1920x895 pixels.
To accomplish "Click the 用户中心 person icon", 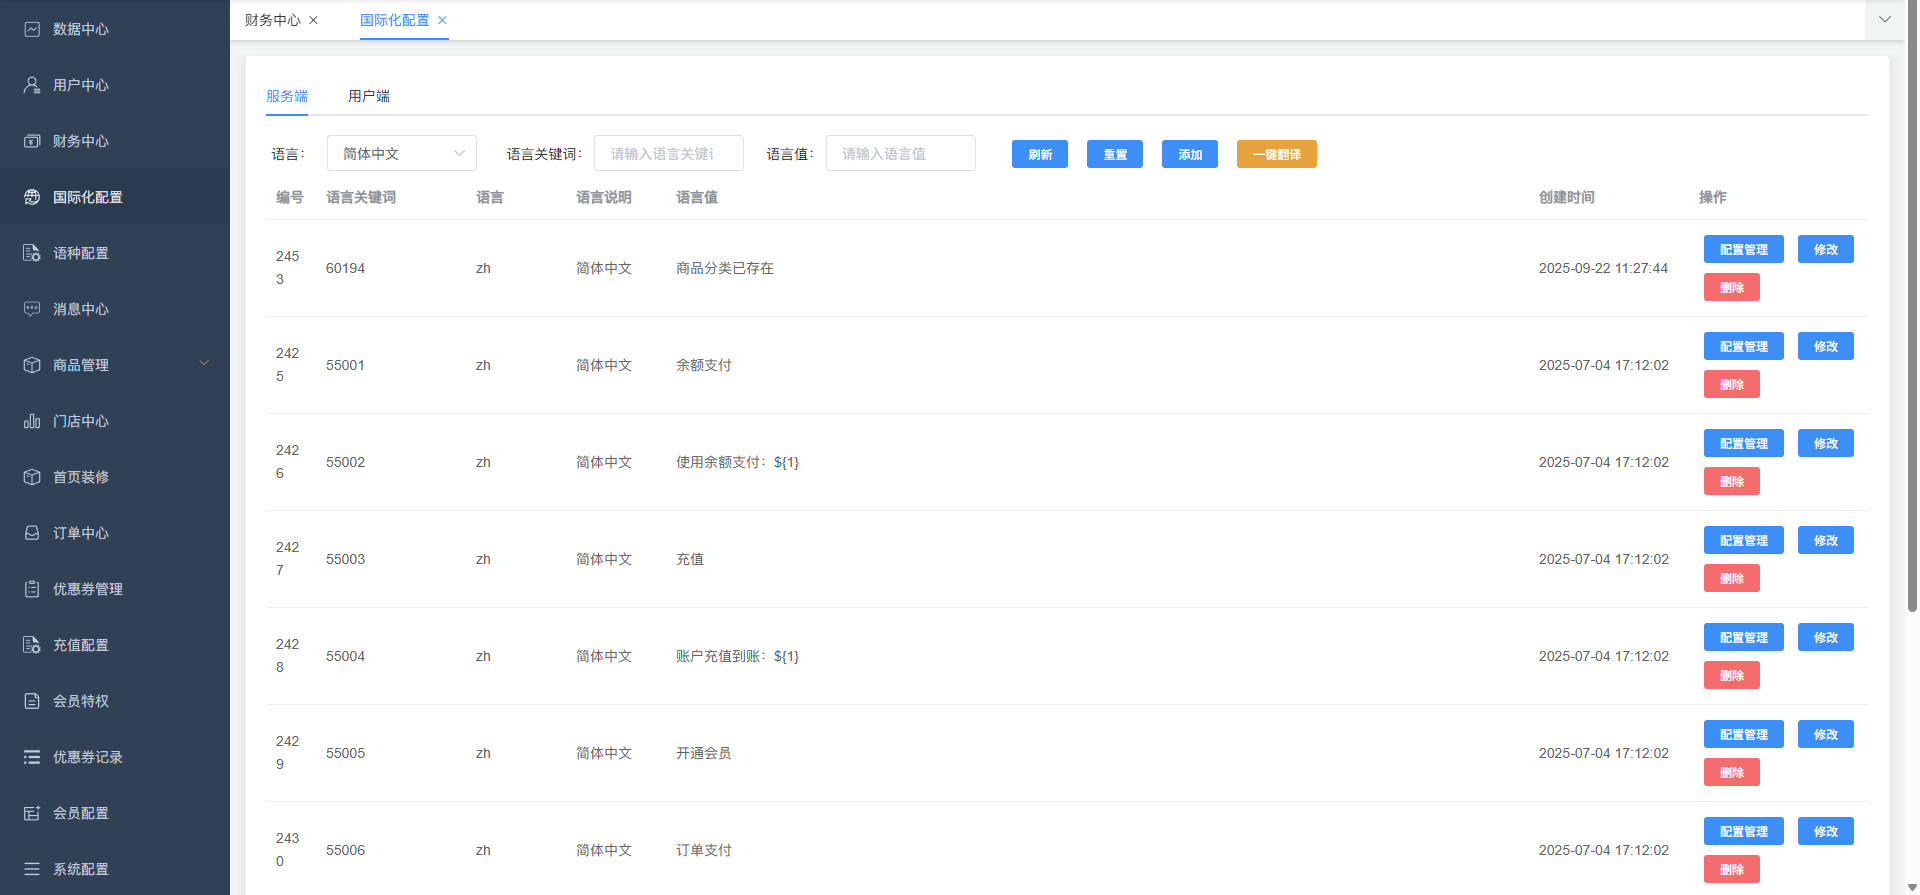I will click(x=32, y=85).
